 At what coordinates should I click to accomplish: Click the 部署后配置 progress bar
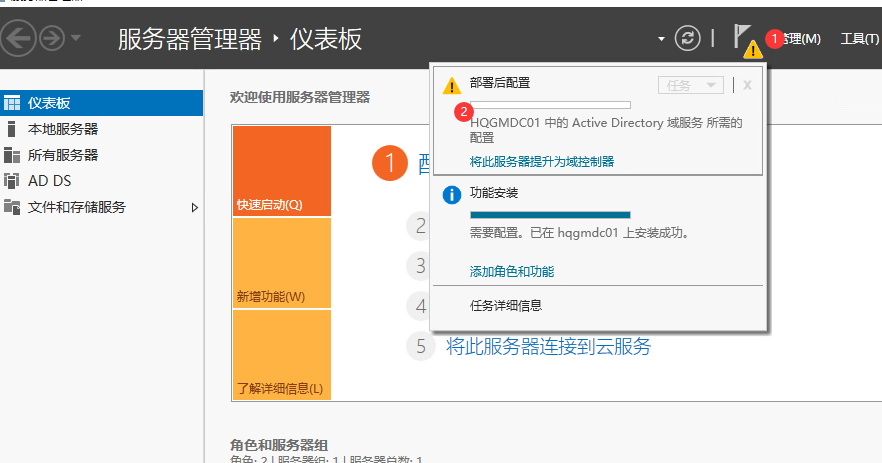coord(550,105)
